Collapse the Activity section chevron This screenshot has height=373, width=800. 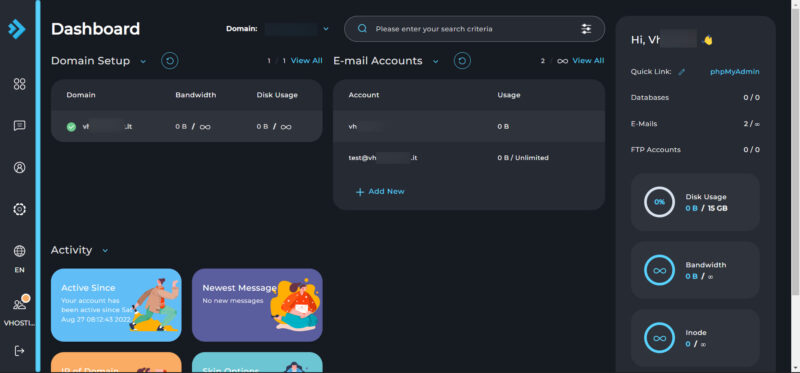tap(105, 251)
